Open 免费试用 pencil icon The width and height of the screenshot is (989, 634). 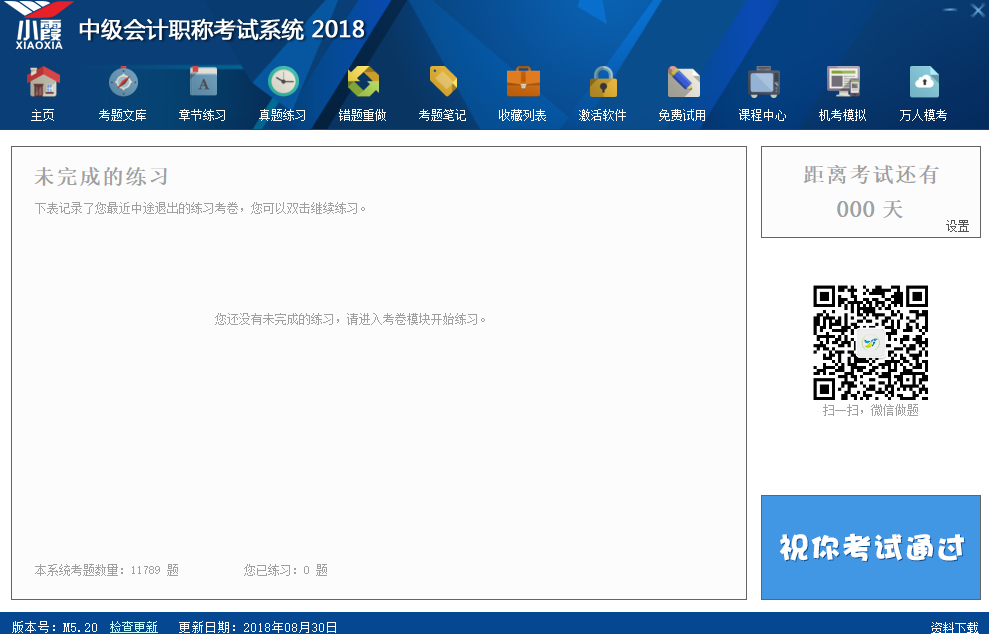coord(682,93)
